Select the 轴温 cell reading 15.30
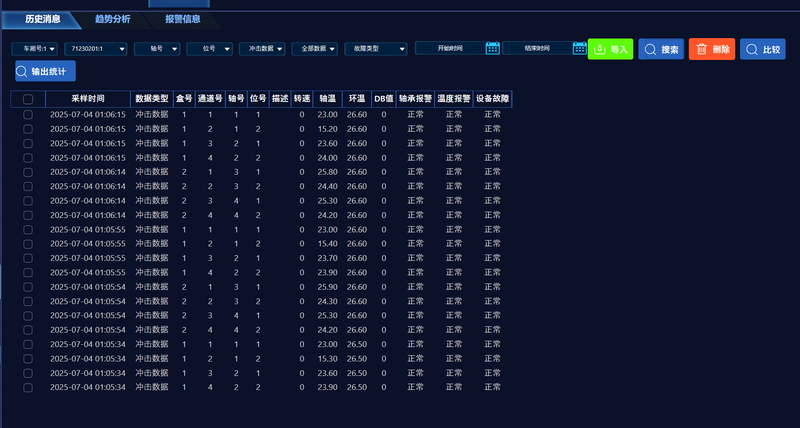The height and width of the screenshot is (428, 800). point(328,359)
